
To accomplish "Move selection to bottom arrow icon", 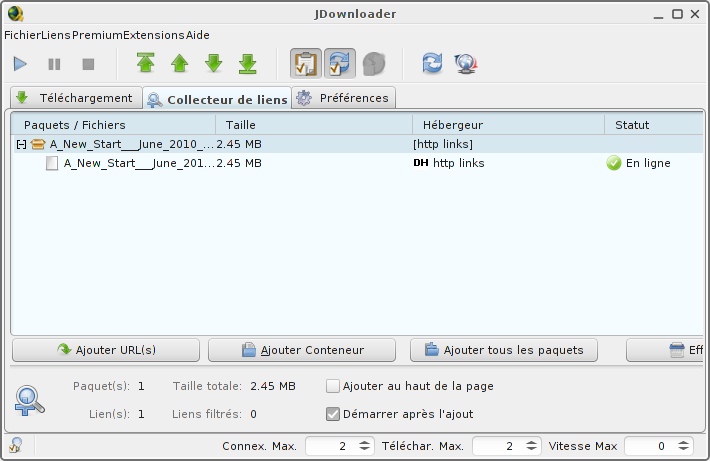I will click(248, 64).
